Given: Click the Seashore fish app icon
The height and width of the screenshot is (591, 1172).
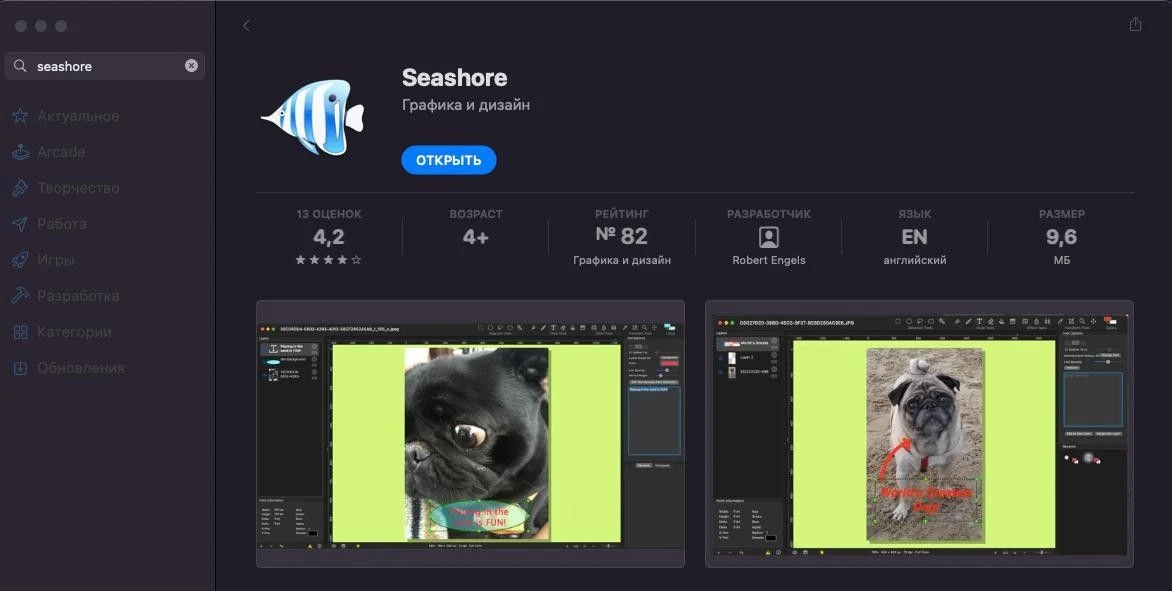Looking at the screenshot, I should pos(313,117).
